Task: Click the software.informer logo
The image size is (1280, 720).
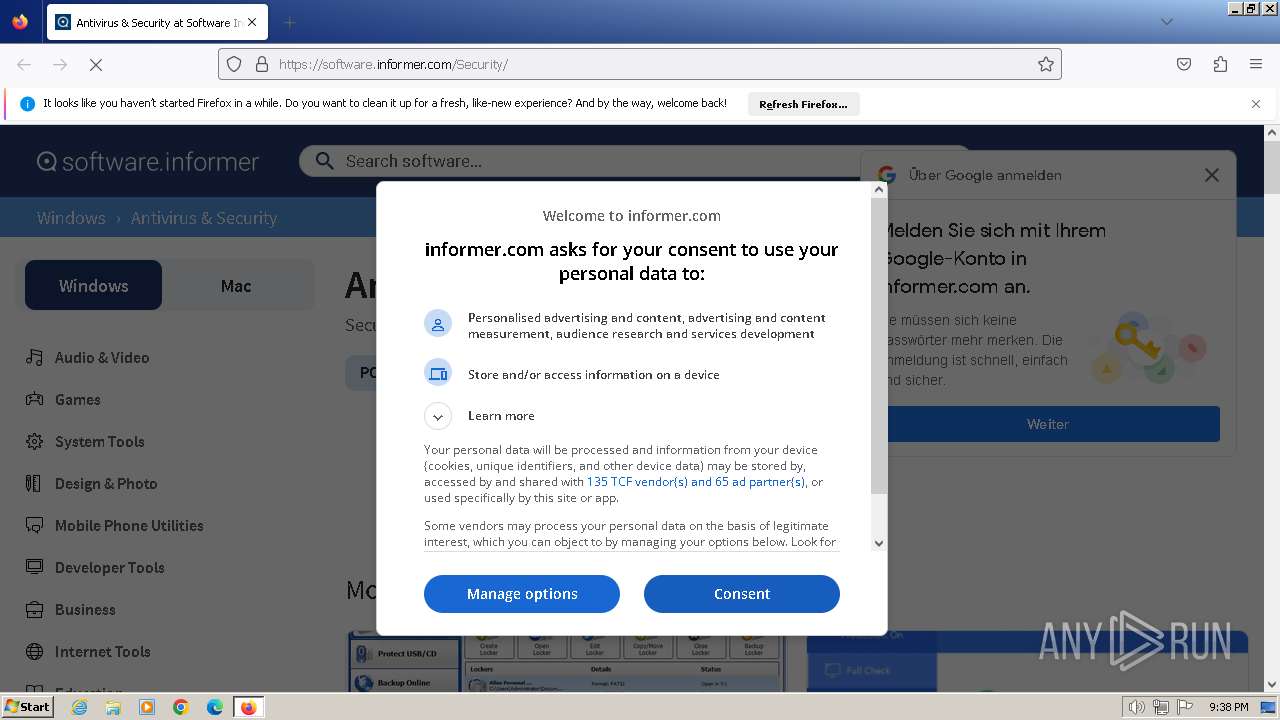Action: [148, 162]
